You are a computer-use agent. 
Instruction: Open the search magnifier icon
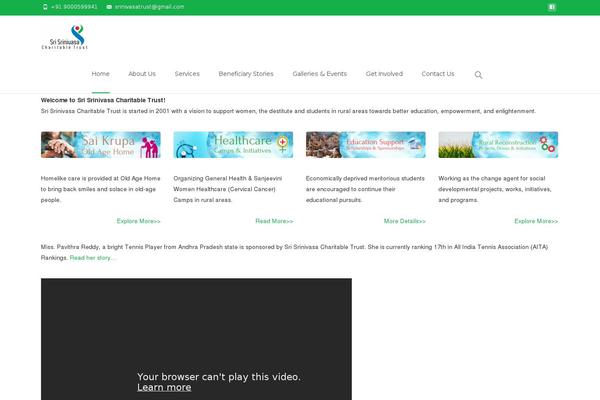click(478, 75)
